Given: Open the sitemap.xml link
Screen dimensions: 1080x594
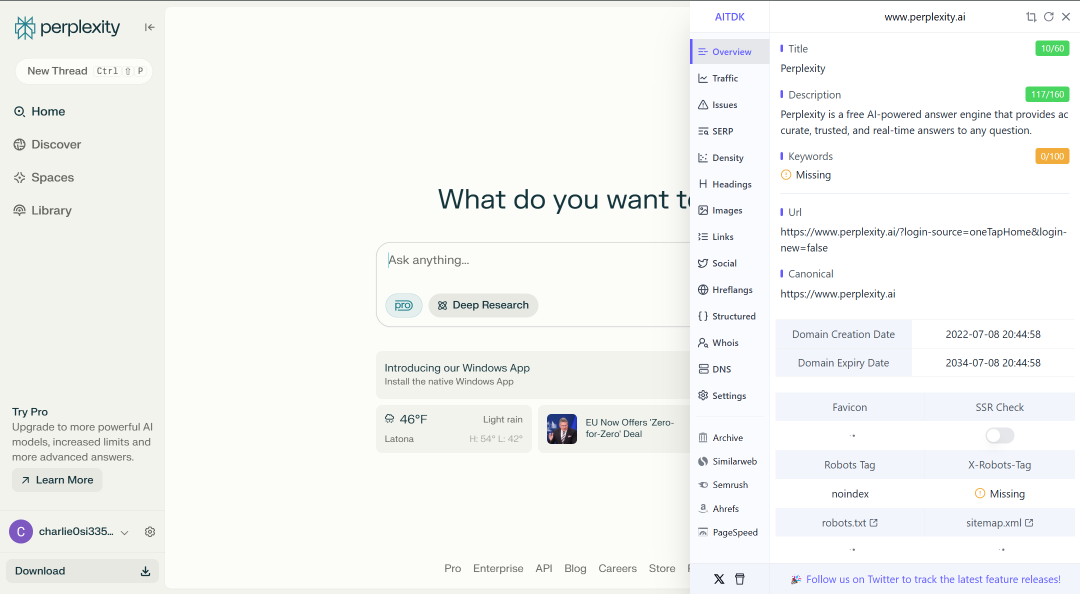Looking at the screenshot, I should coord(999,523).
